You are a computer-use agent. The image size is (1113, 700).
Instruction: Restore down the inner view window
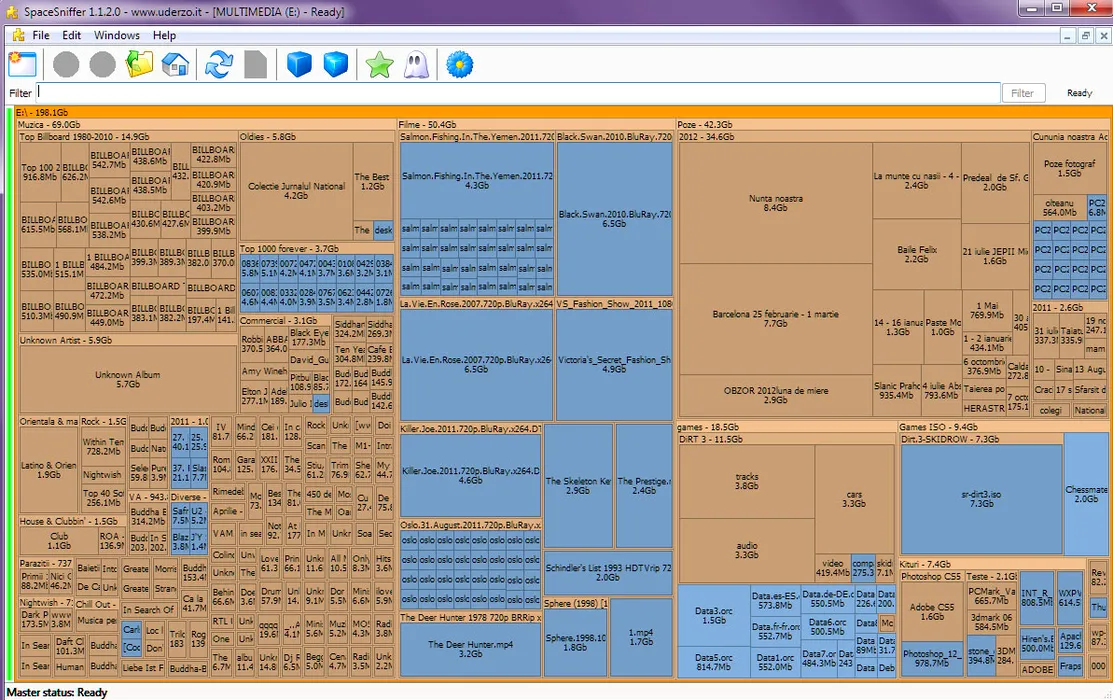coord(1085,35)
